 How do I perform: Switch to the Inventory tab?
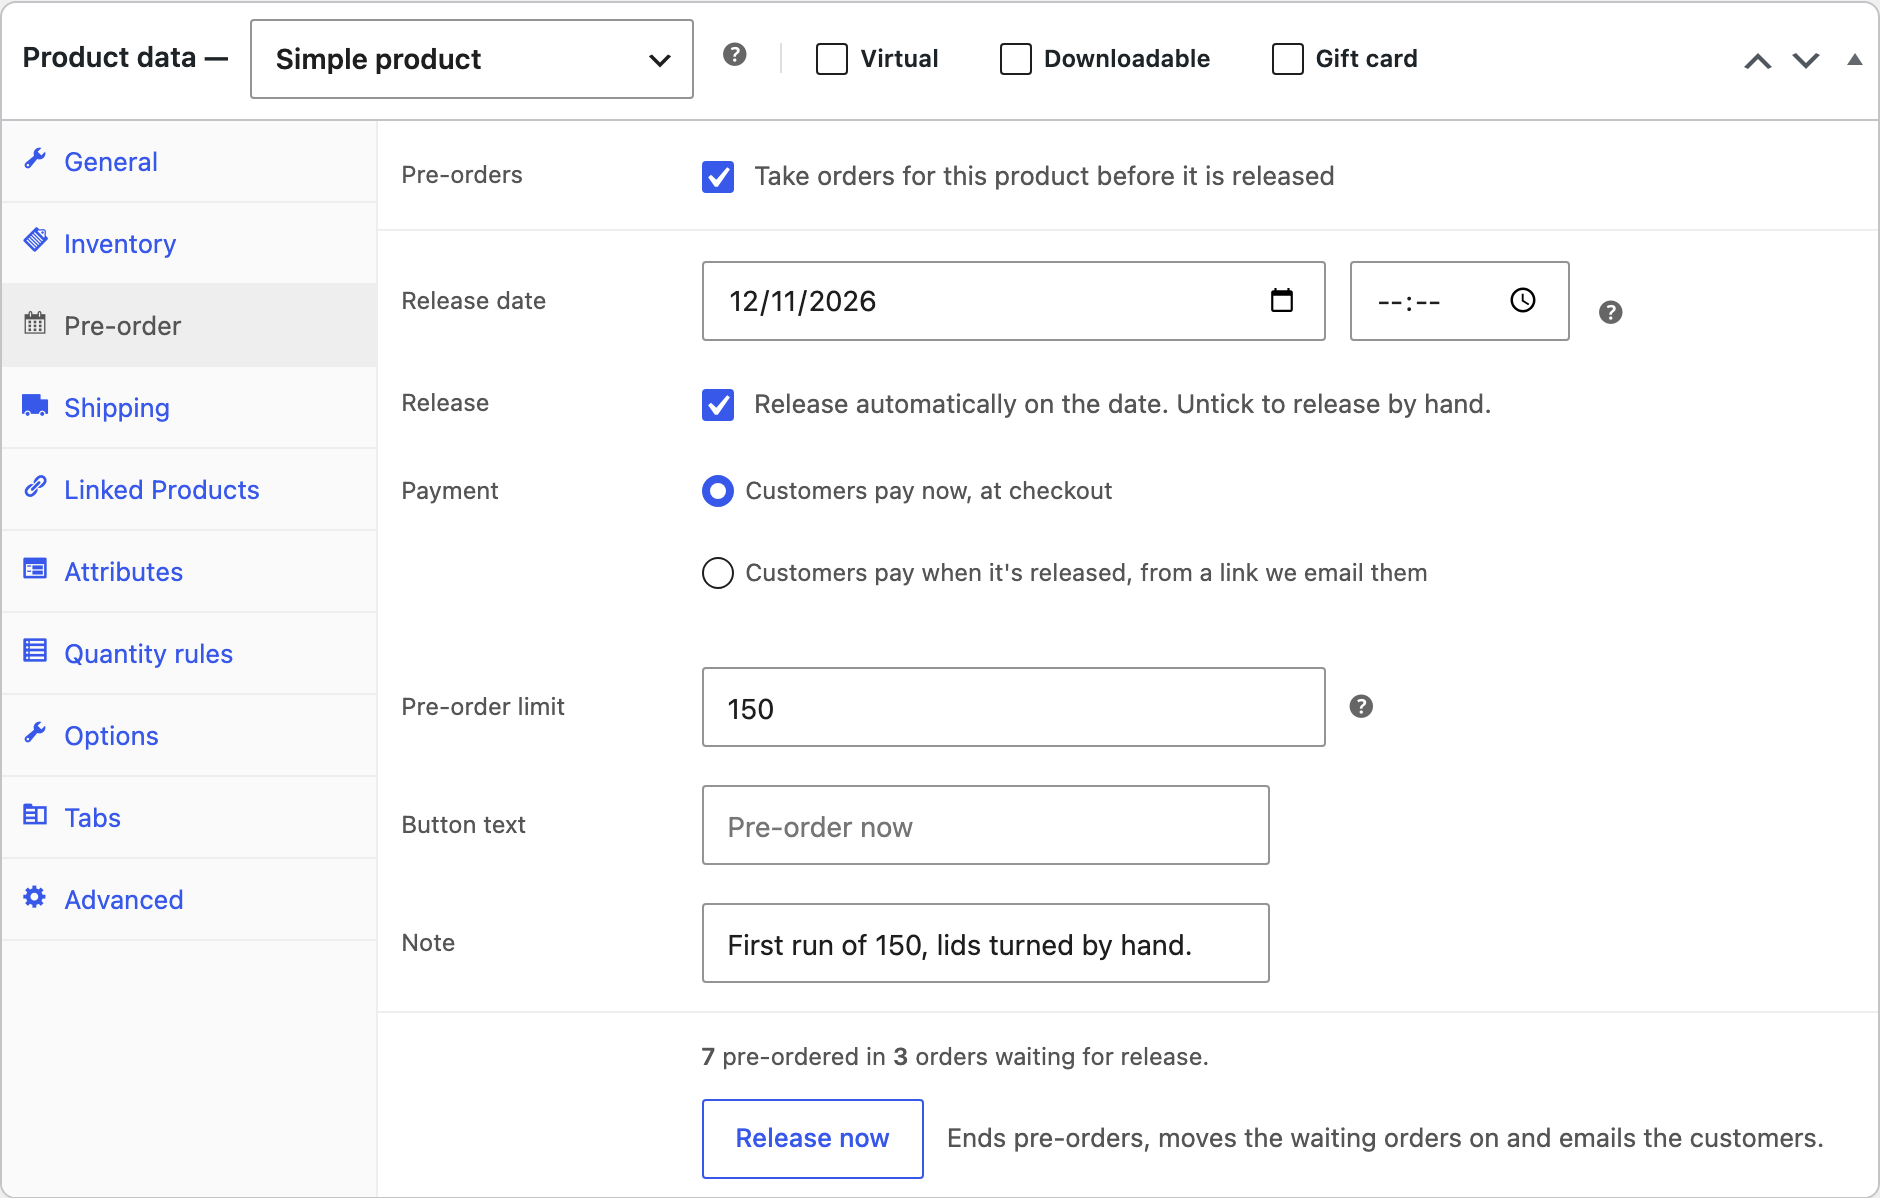coord(190,243)
